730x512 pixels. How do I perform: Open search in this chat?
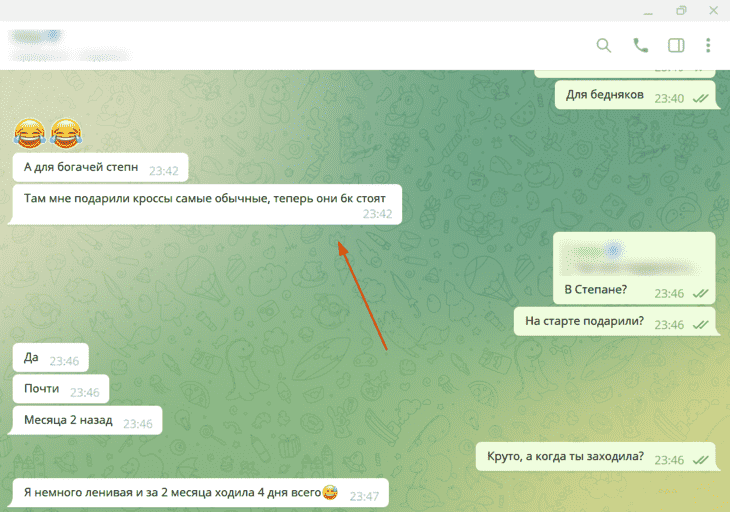[x=603, y=46]
